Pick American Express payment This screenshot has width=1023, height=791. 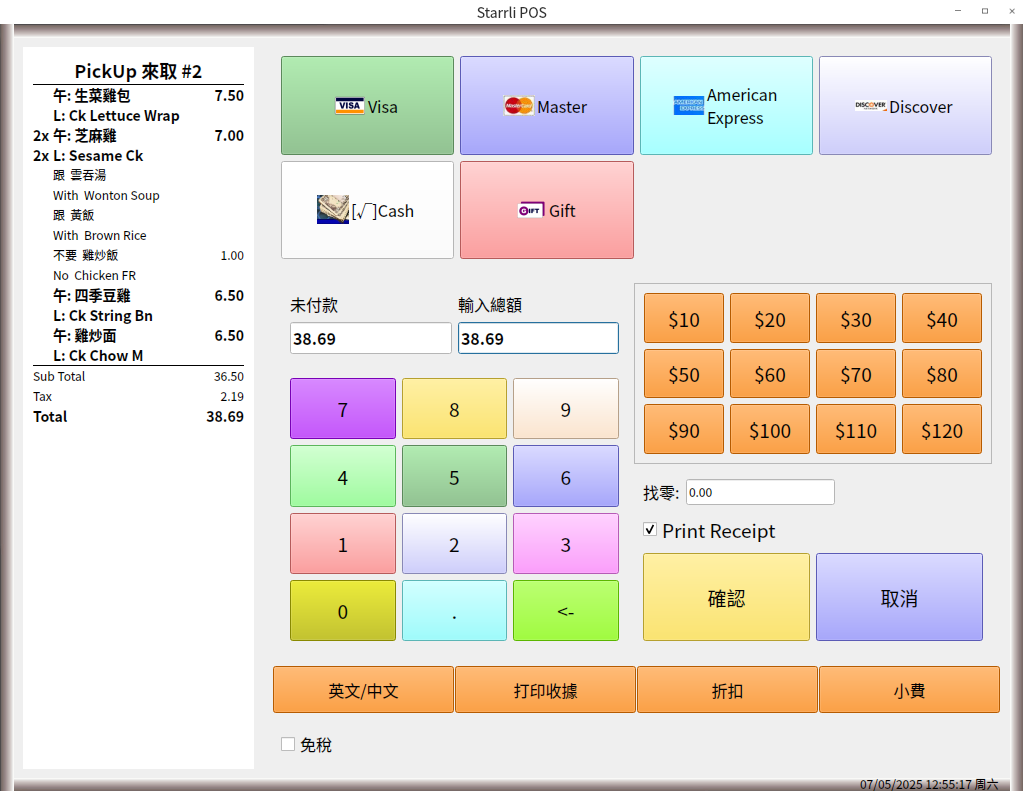click(726, 106)
